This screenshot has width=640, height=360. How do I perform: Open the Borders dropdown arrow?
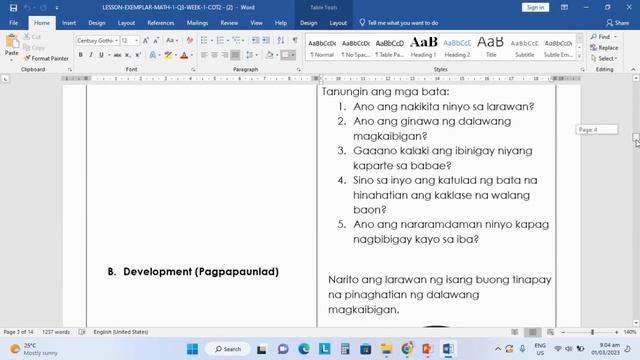click(293, 55)
